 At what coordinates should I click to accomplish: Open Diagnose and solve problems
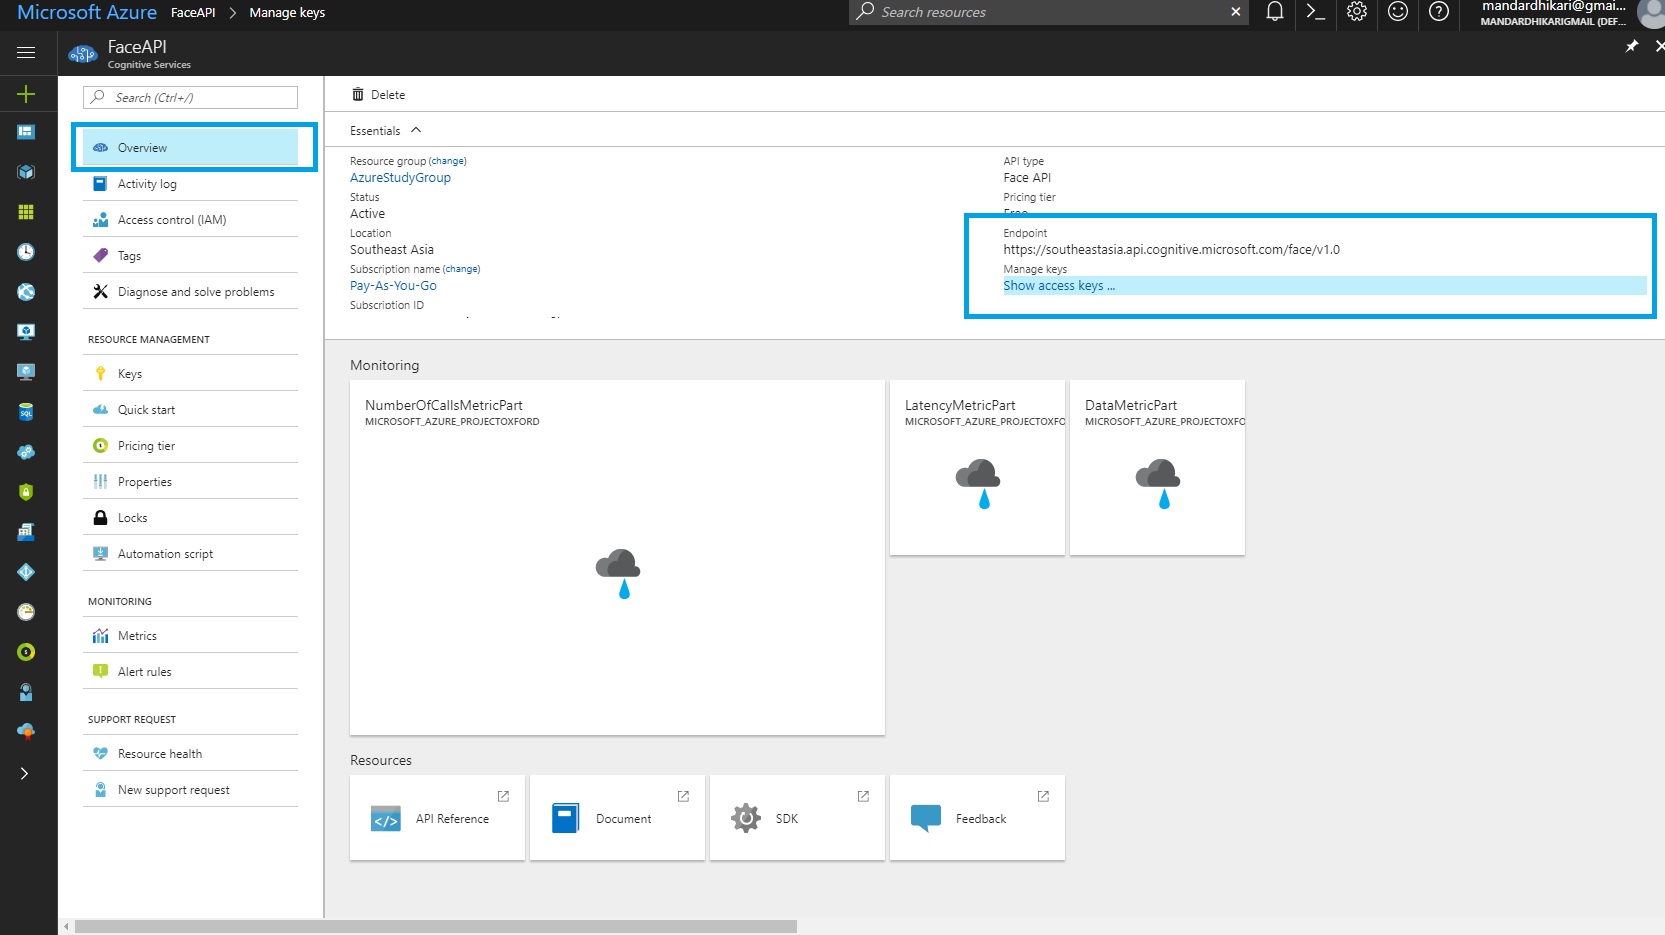click(190, 292)
